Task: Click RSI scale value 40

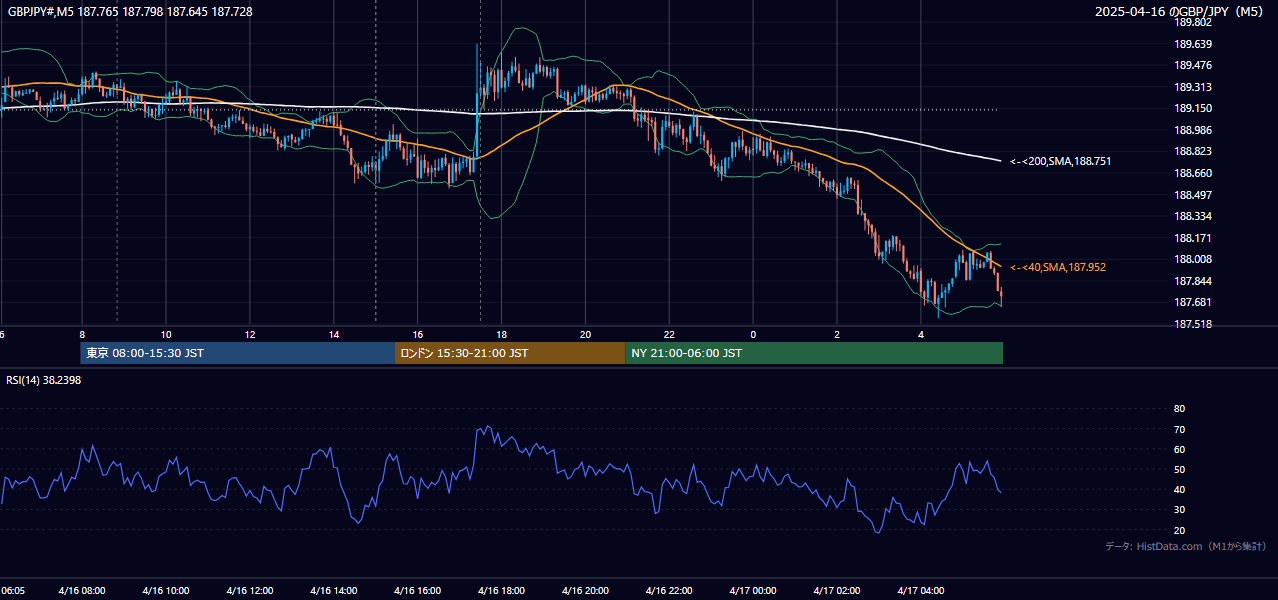Action: pyautogui.click(x=1179, y=490)
